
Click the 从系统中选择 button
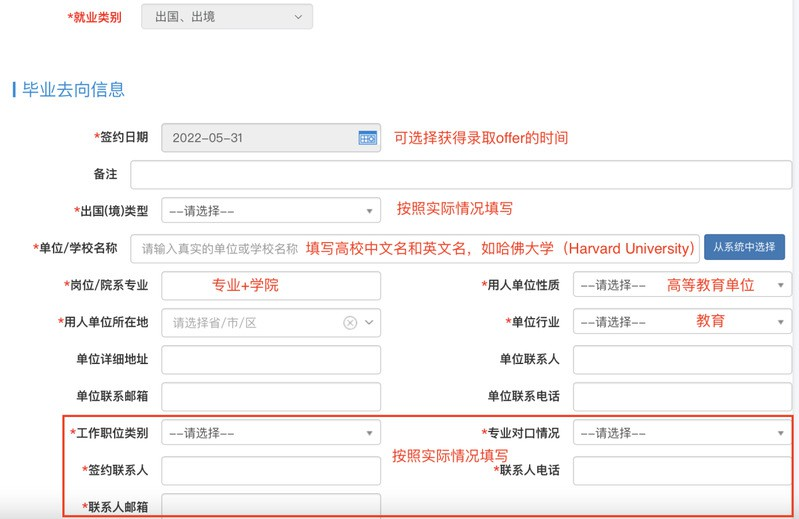pyautogui.click(x=744, y=248)
